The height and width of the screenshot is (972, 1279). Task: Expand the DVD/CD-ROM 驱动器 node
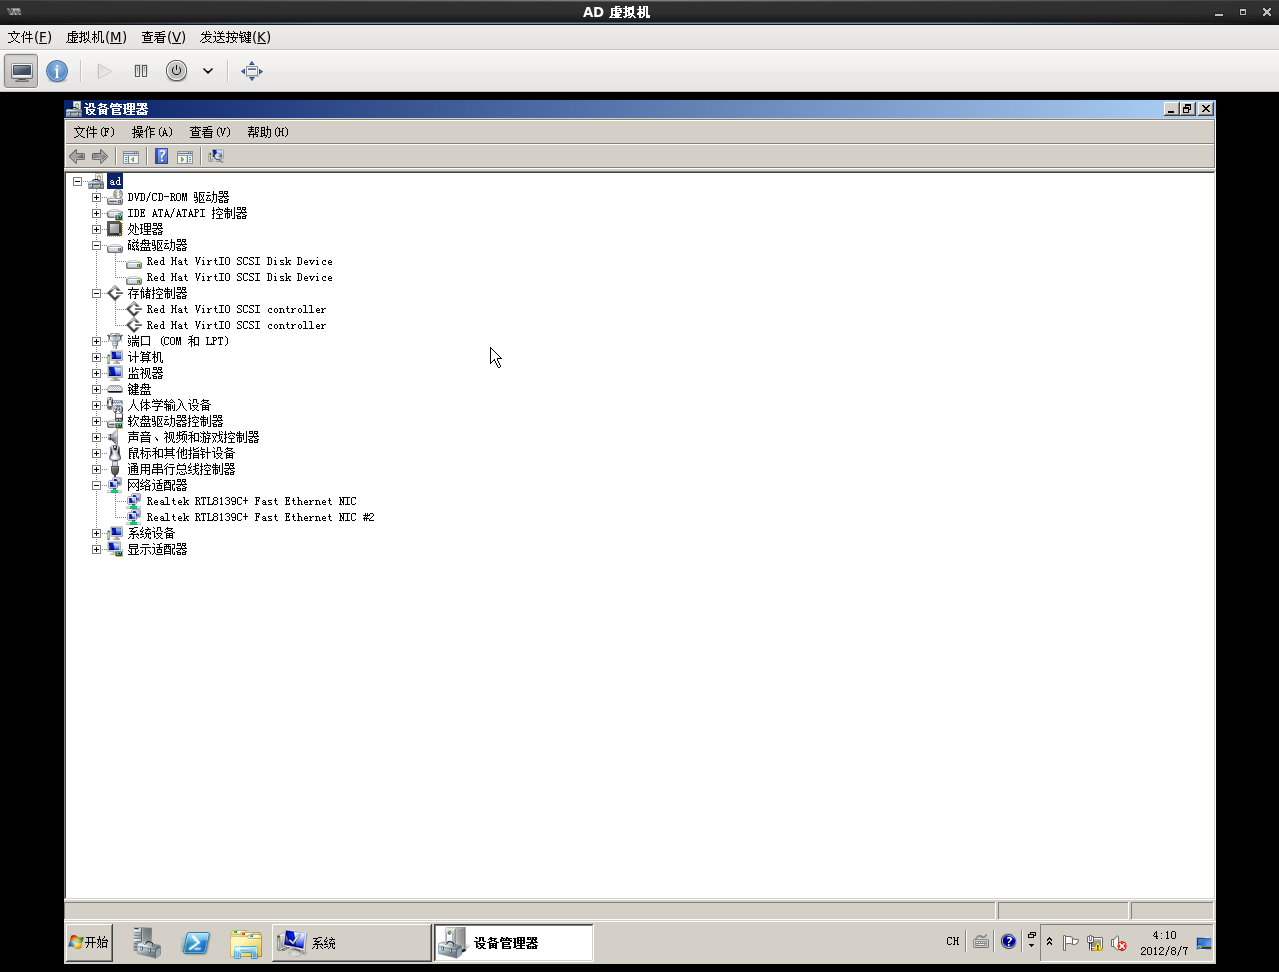(x=96, y=197)
